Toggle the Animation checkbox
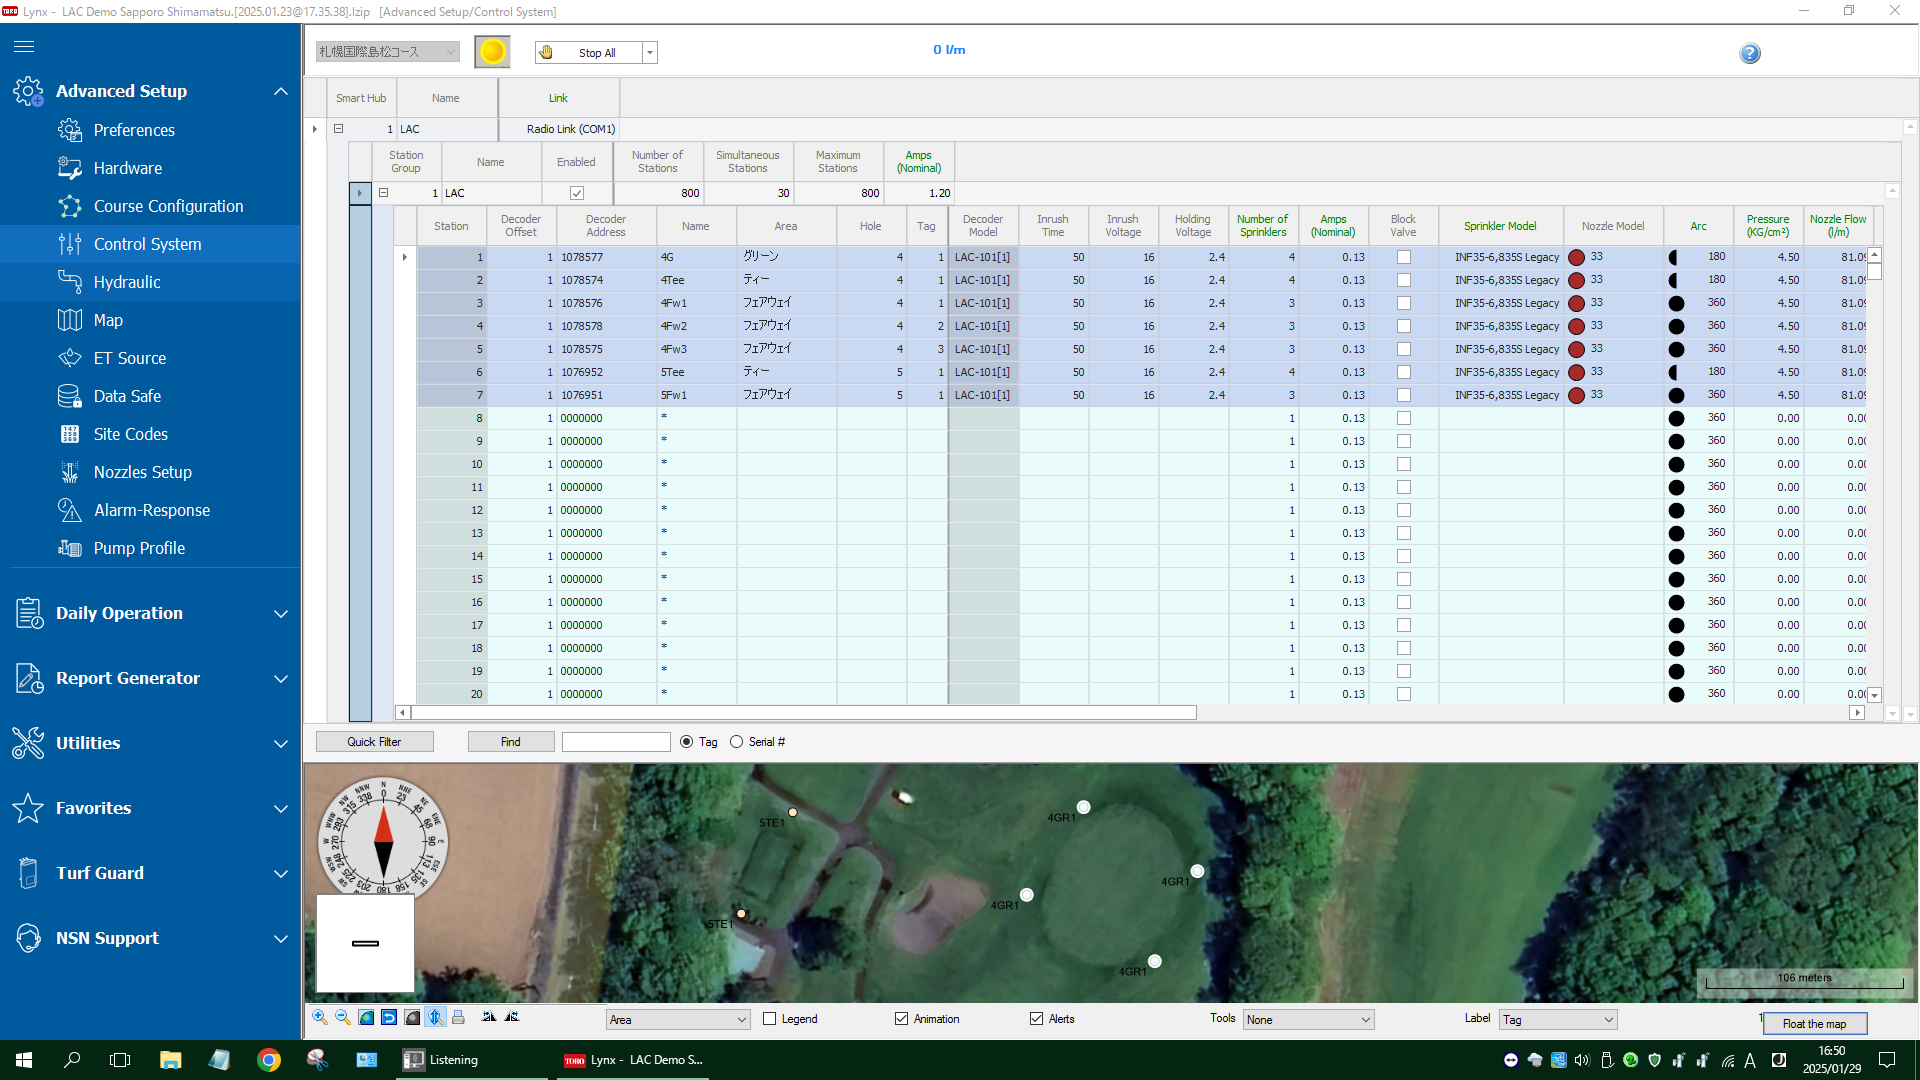Screen dimensions: 1920x1080 coord(901,1019)
